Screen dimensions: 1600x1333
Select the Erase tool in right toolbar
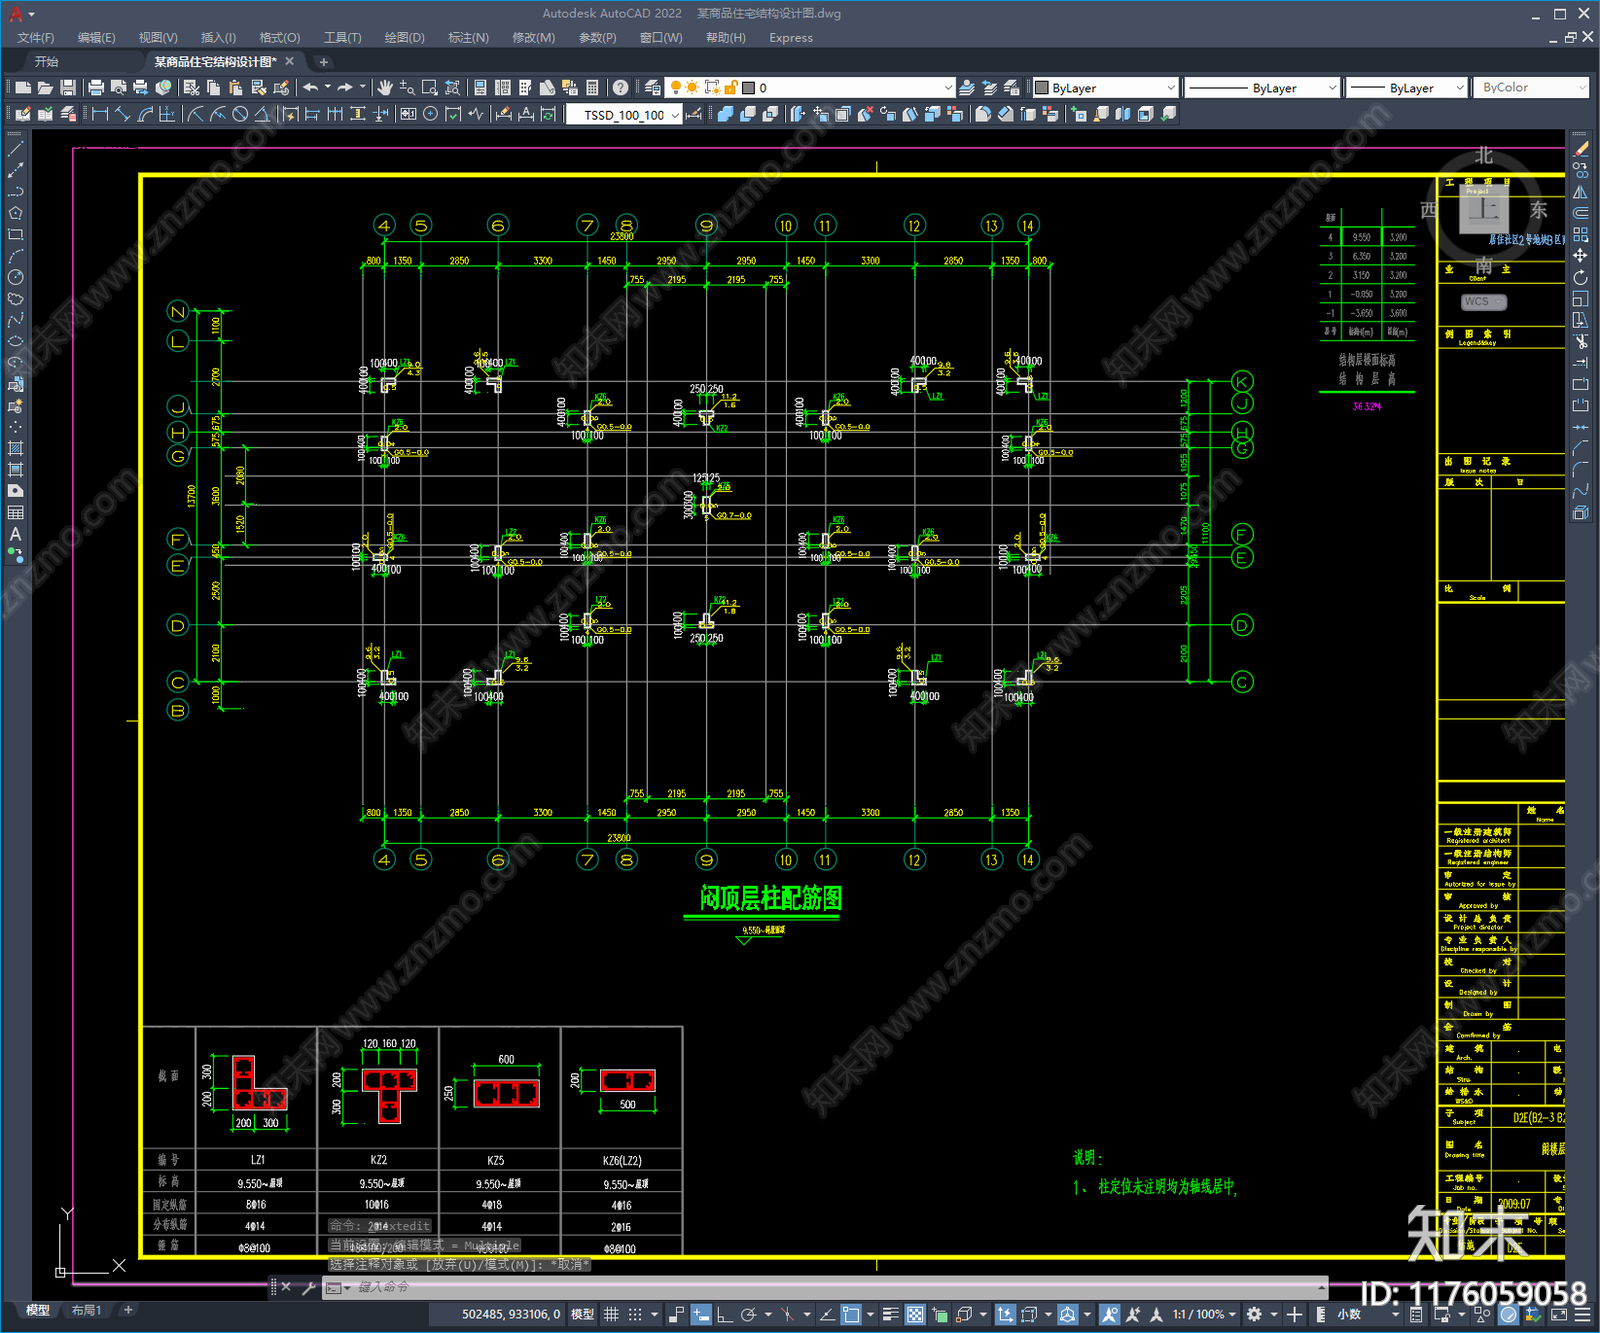coord(1580,149)
